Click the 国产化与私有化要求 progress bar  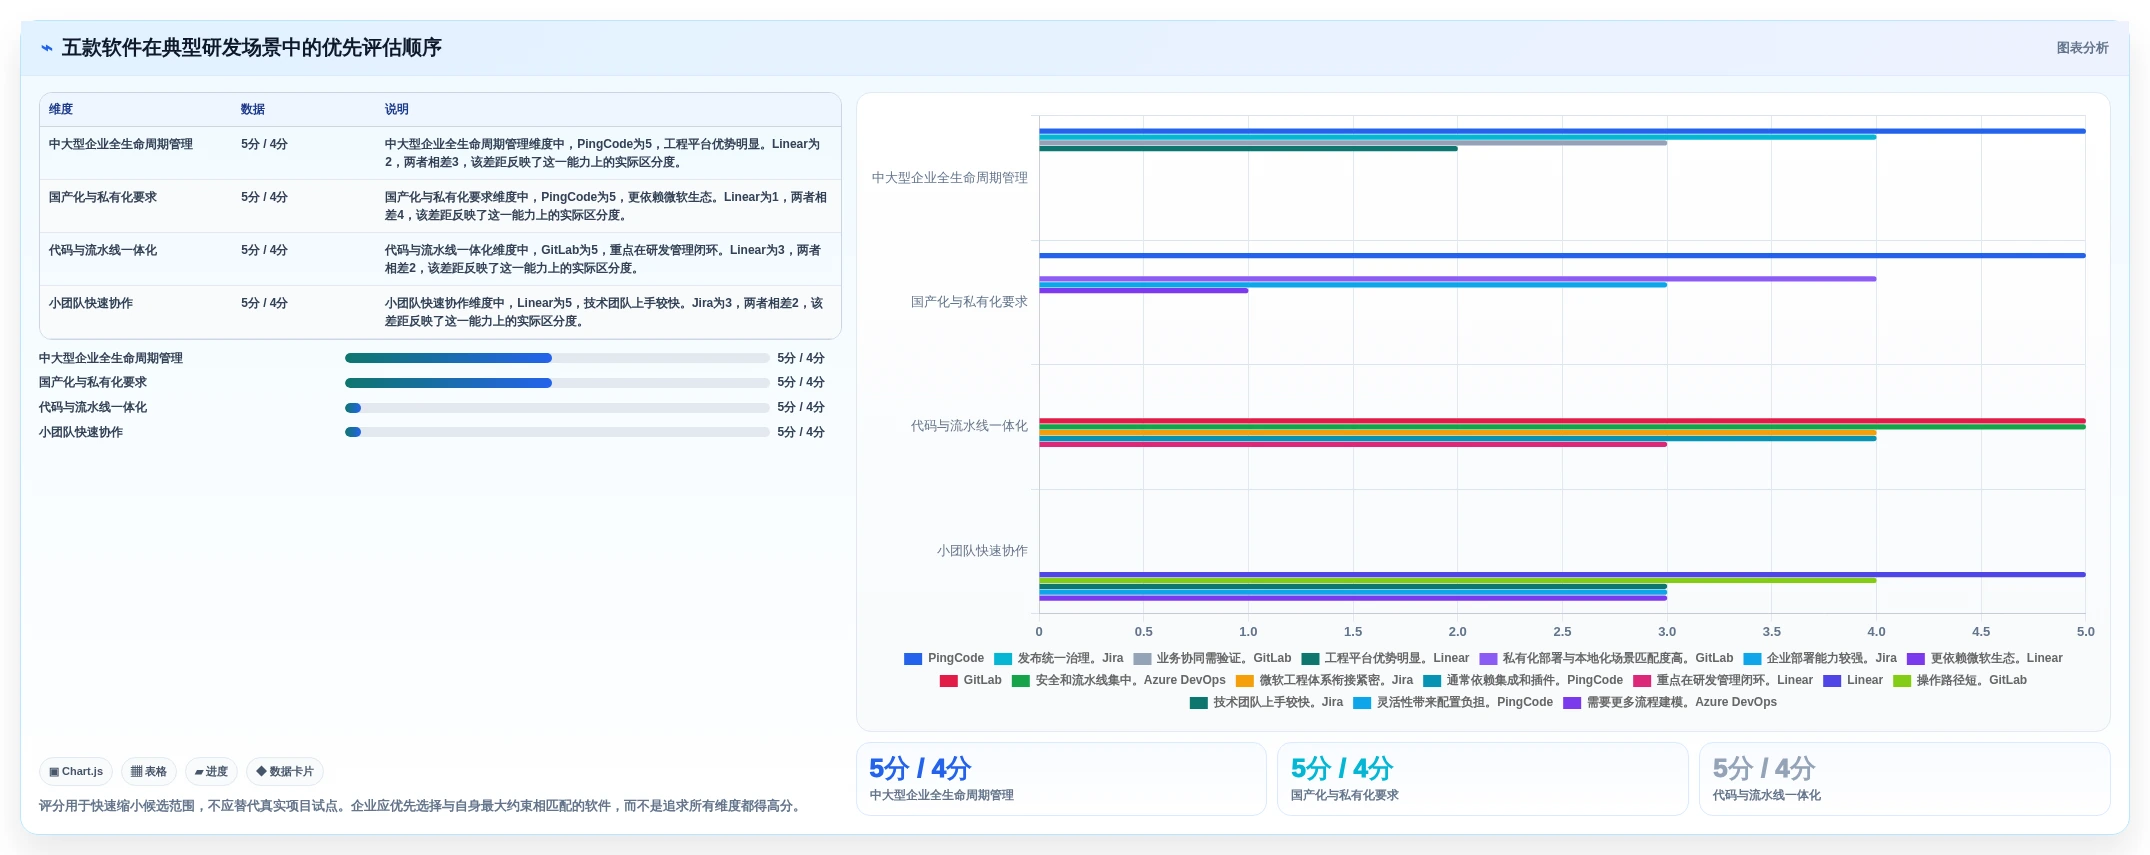(x=557, y=383)
